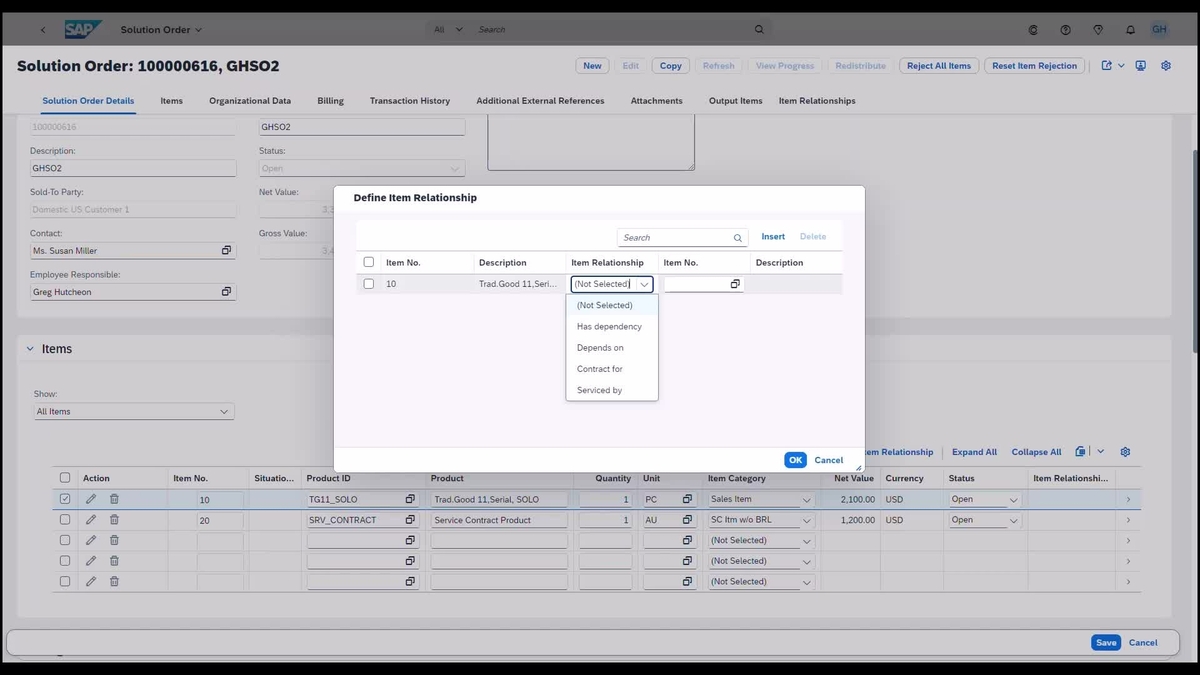Image resolution: width=1200 pixels, height=675 pixels.
Task: Delete item 20 using its trash icon
Action: (x=115, y=519)
